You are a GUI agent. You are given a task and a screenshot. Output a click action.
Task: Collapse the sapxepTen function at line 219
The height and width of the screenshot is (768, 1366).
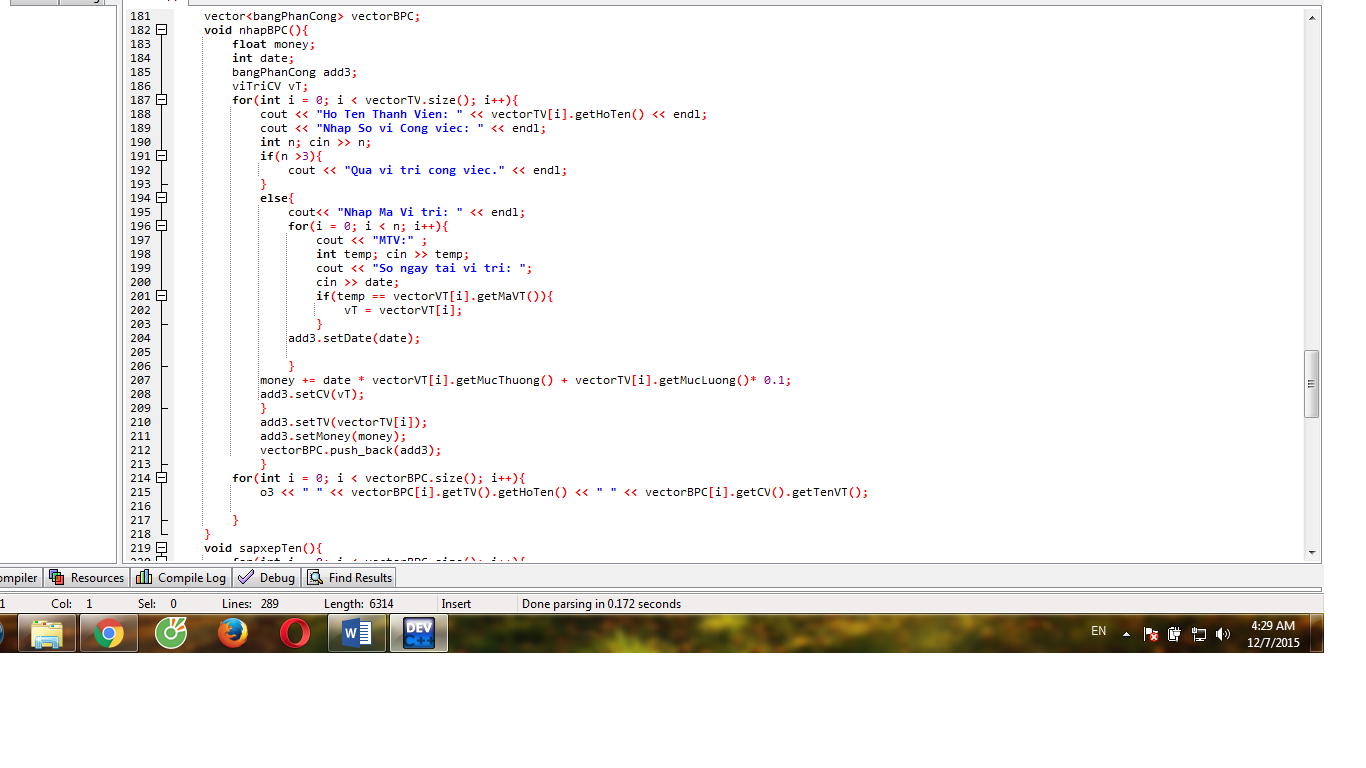coord(161,548)
